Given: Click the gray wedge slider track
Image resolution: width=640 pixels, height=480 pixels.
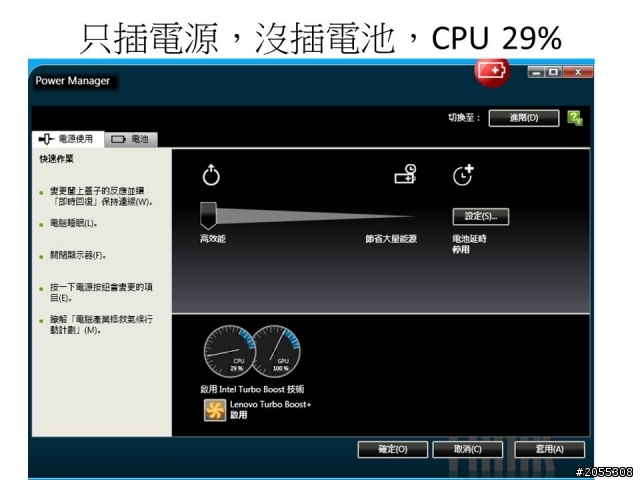Looking at the screenshot, I should [x=315, y=216].
